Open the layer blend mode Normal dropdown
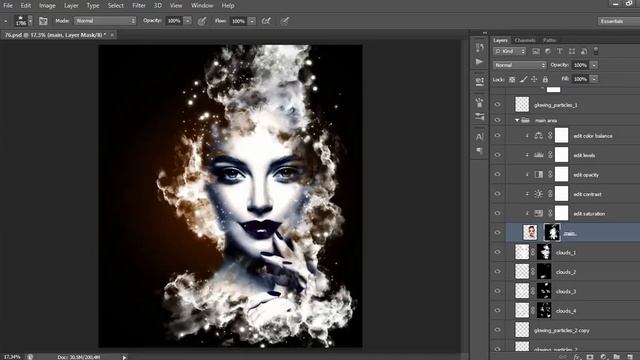Image resolution: width=640 pixels, height=360 pixels. (519, 65)
